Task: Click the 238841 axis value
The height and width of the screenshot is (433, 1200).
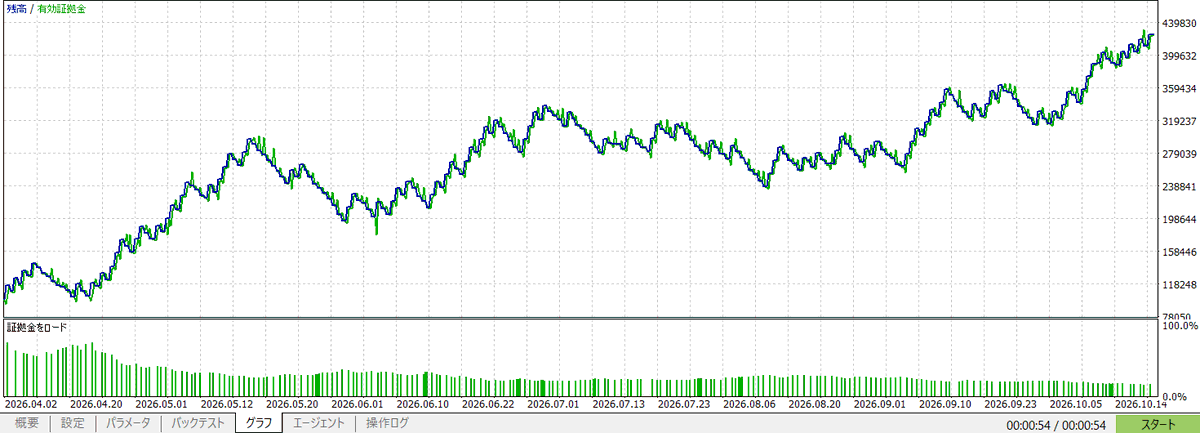Action: point(1179,187)
